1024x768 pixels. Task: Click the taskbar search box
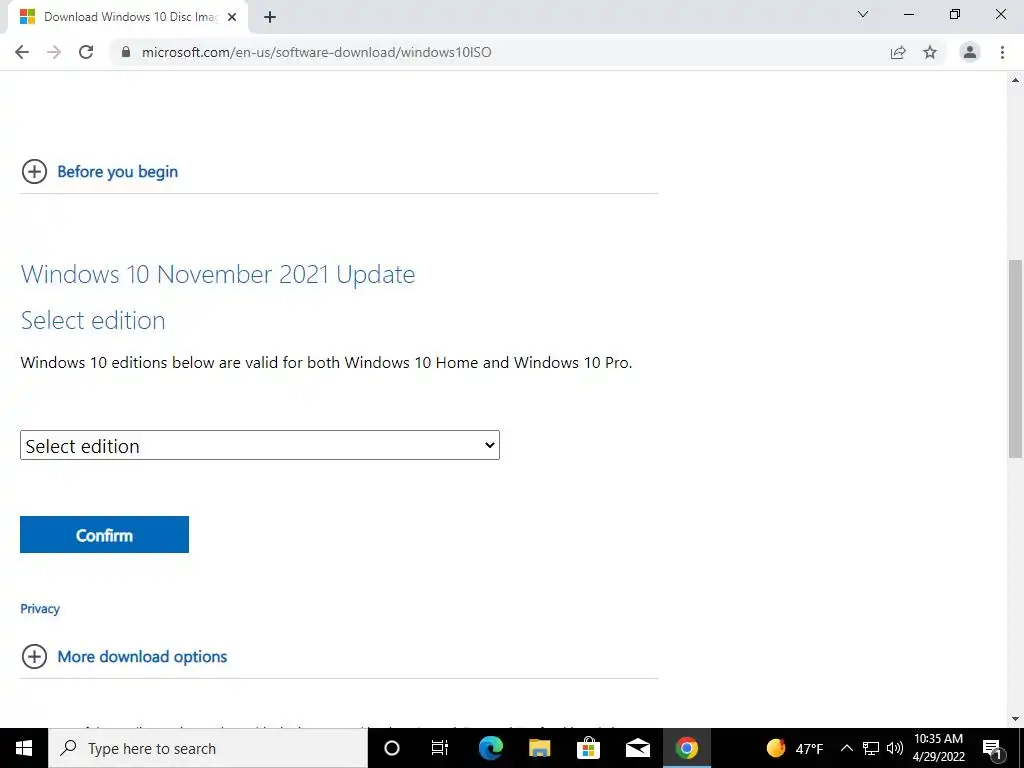208,748
